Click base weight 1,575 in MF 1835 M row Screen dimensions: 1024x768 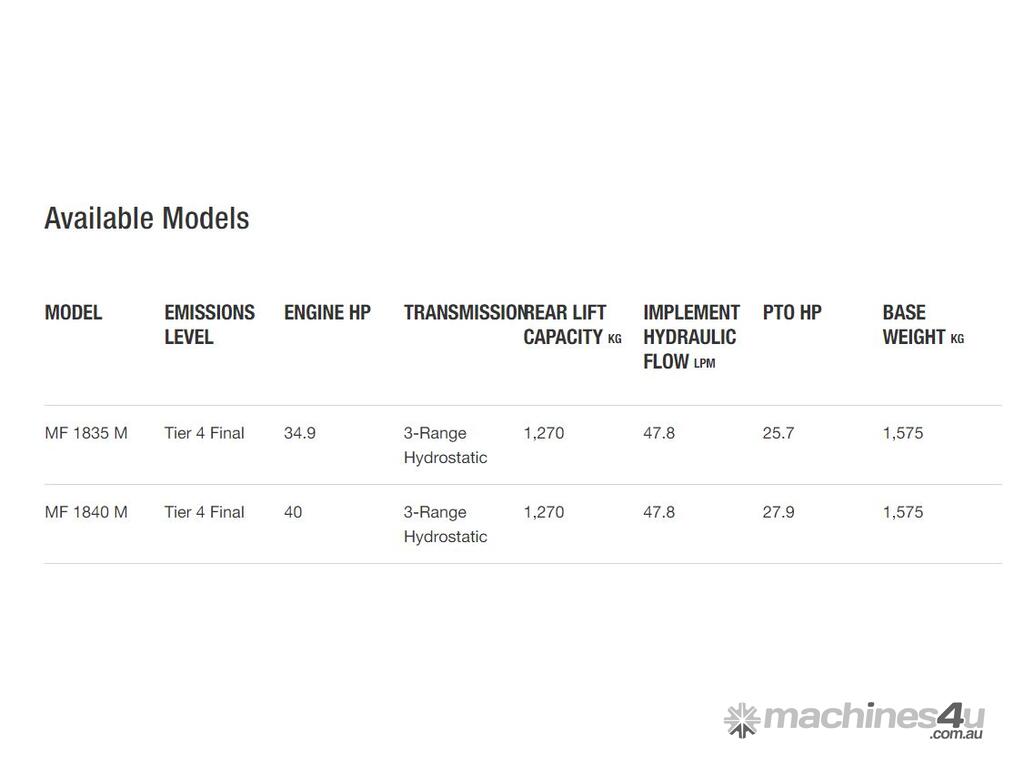[x=902, y=433]
